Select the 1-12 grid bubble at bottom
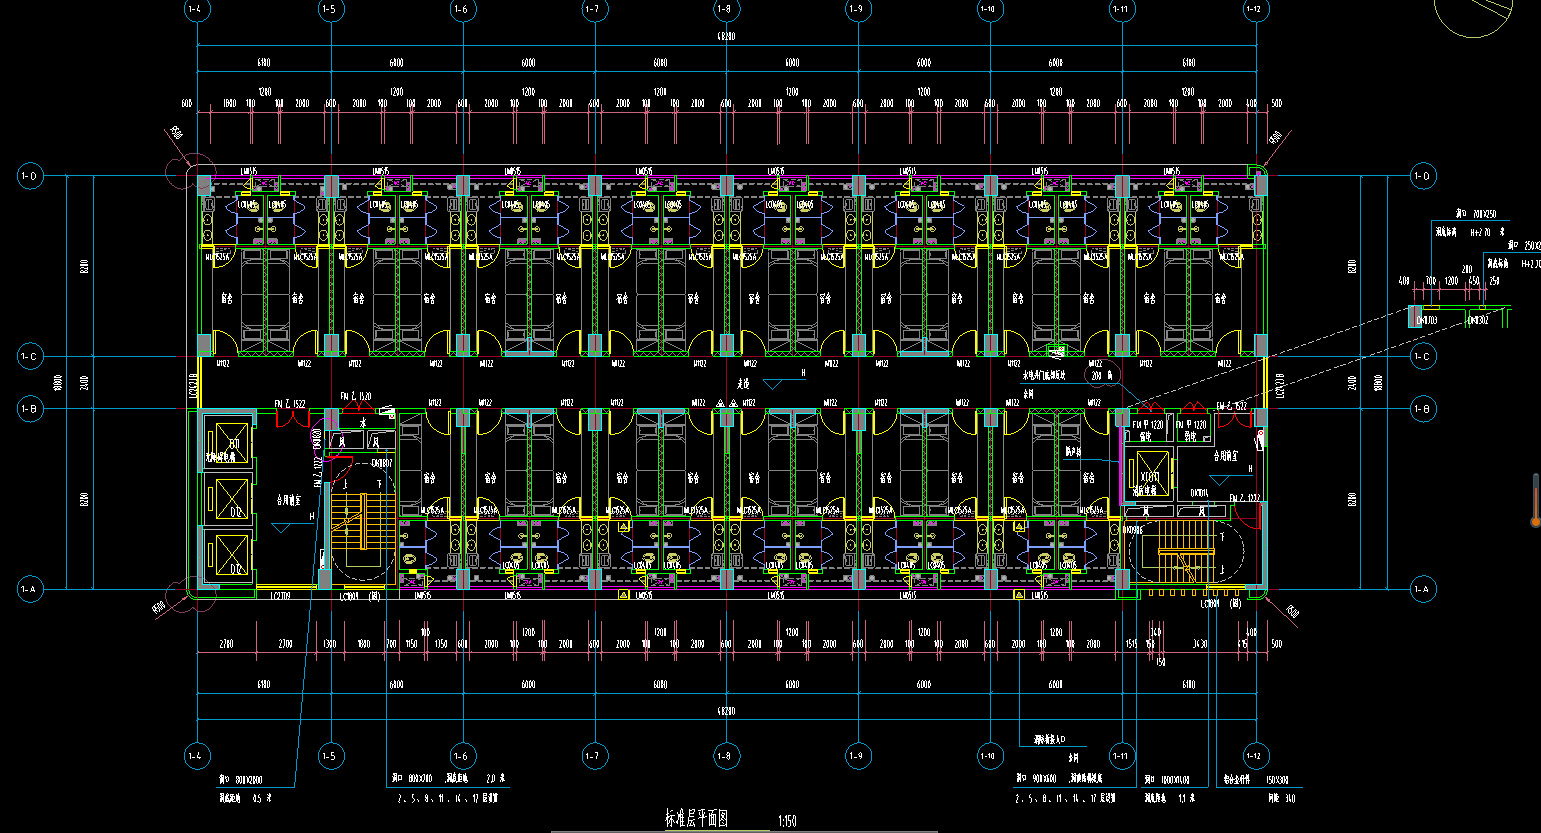The height and width of the screenshot is (833, 1541). click(x=1253, y=756)
